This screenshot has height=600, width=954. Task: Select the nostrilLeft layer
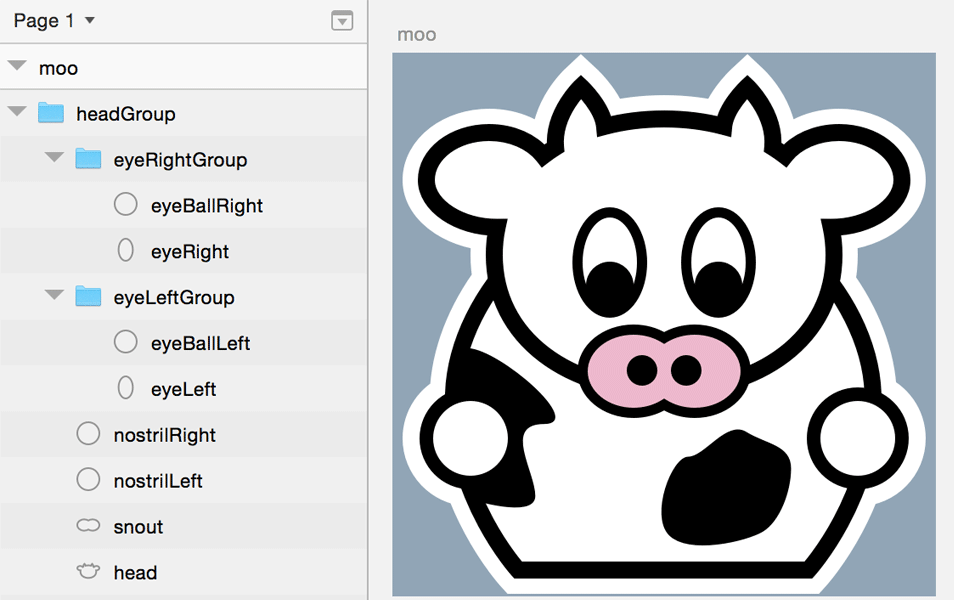(x=158, y=481)
